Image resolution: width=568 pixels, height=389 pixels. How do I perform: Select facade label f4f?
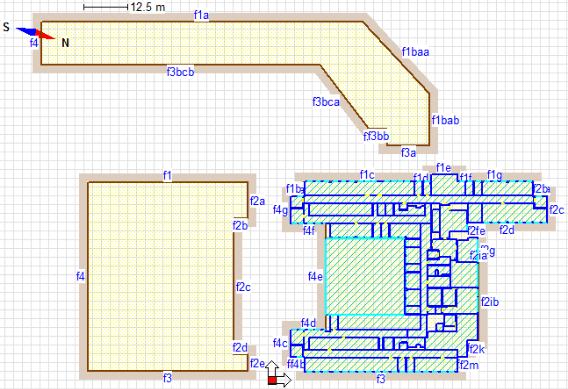(308, 230)
